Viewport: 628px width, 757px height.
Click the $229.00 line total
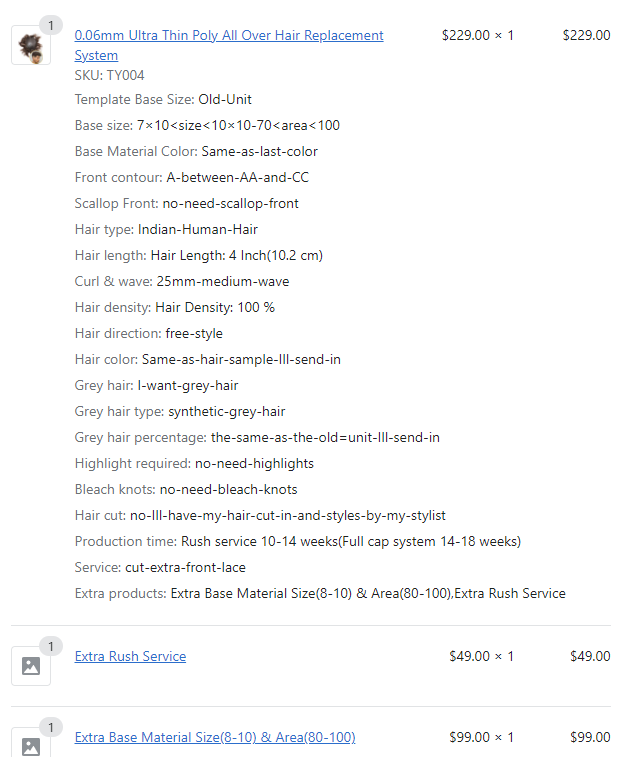586,35
